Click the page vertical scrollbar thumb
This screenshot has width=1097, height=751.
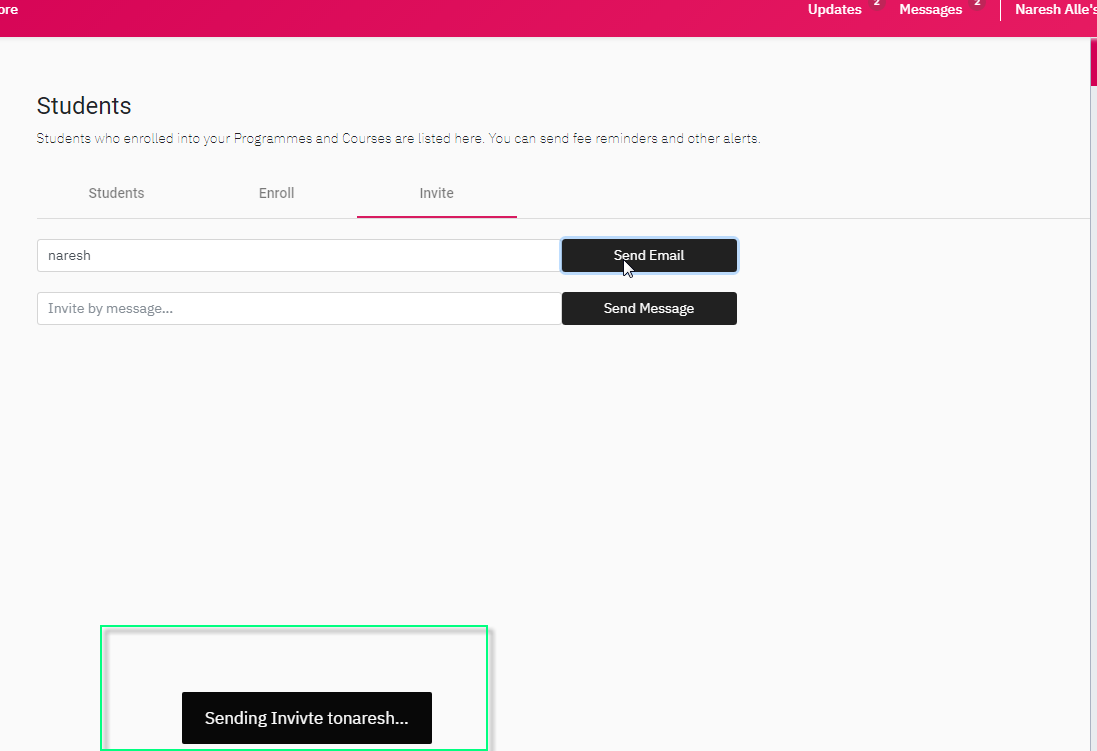(x=1094, y=62)
